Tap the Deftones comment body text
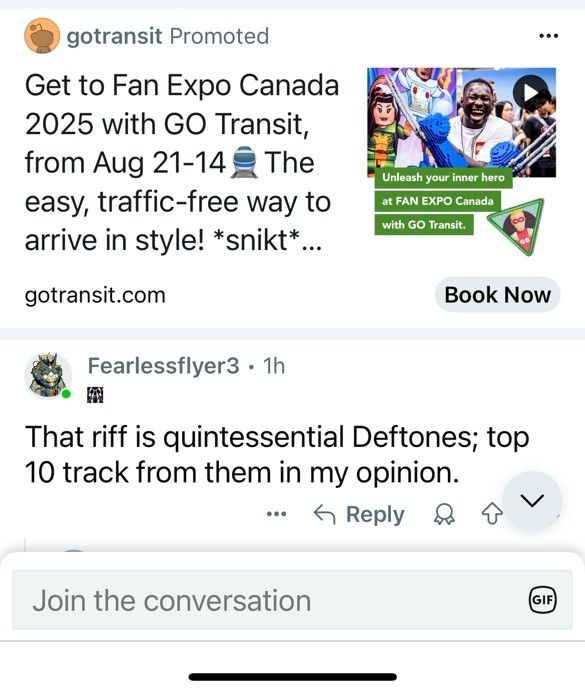585x693 pixels. (x=277, y=455)
